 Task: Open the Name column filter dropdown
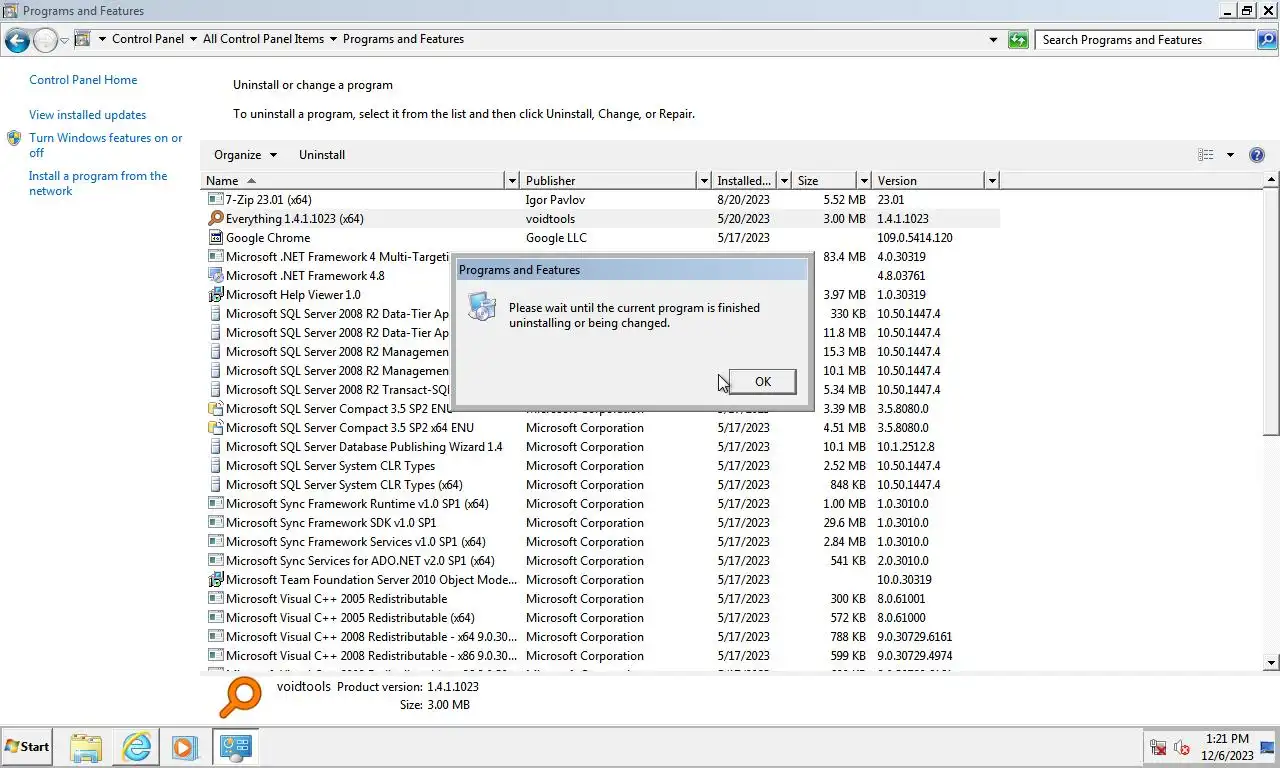512,181
